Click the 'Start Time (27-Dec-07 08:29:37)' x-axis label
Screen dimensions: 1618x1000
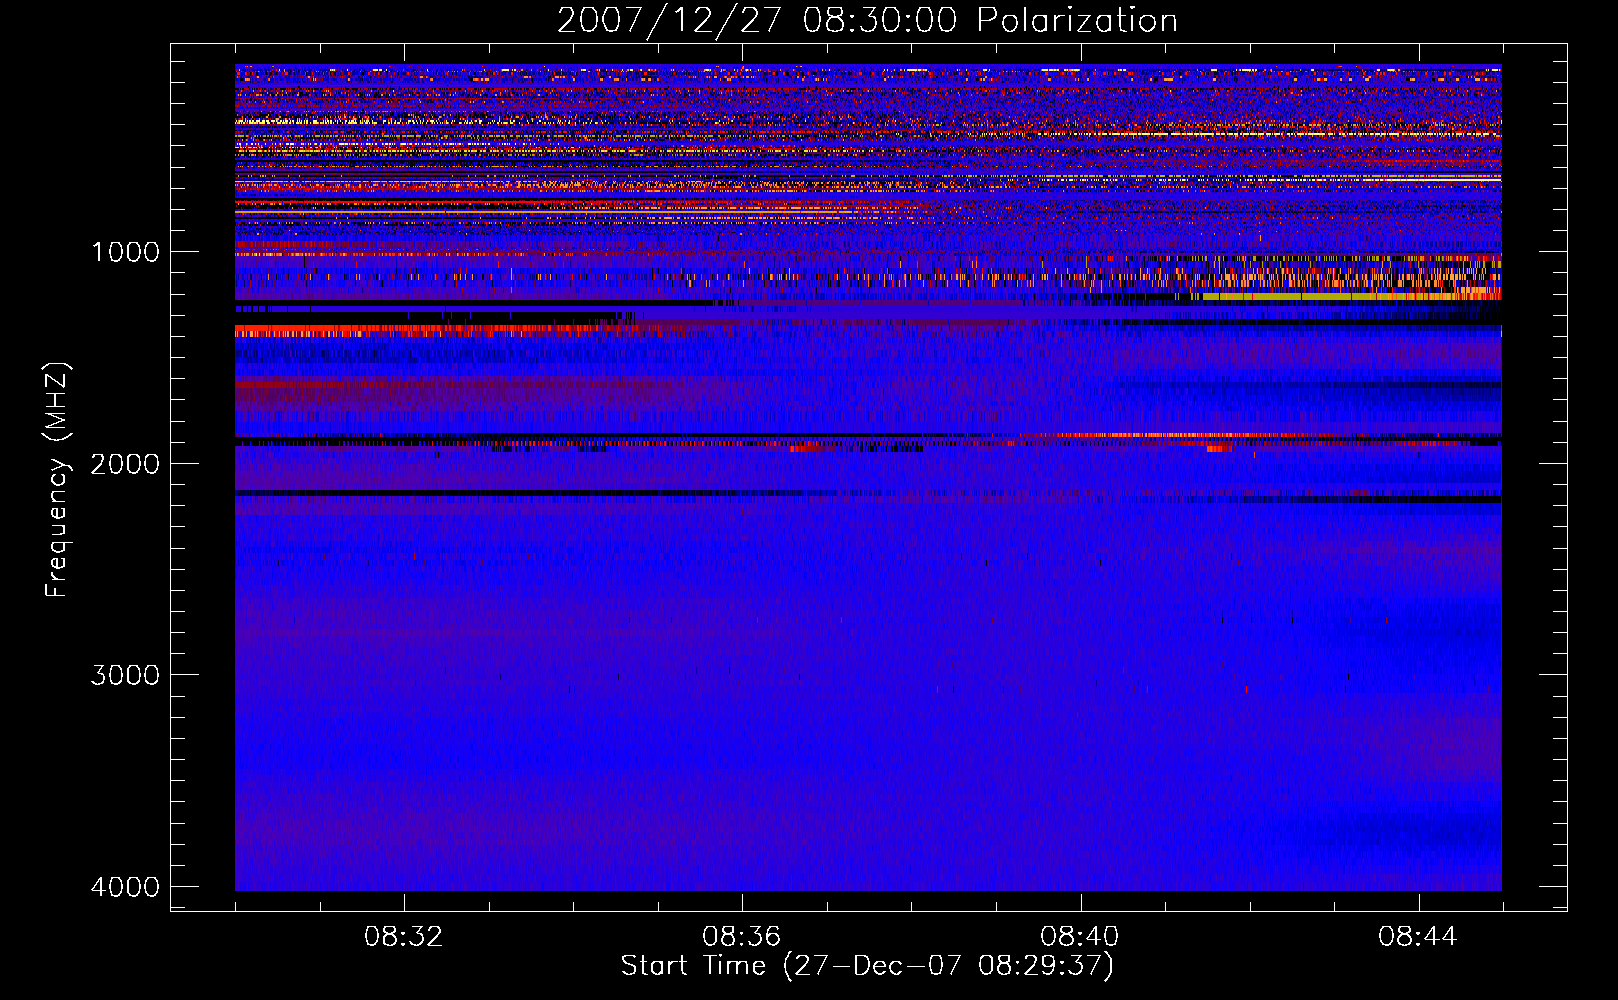coord(867,966)
